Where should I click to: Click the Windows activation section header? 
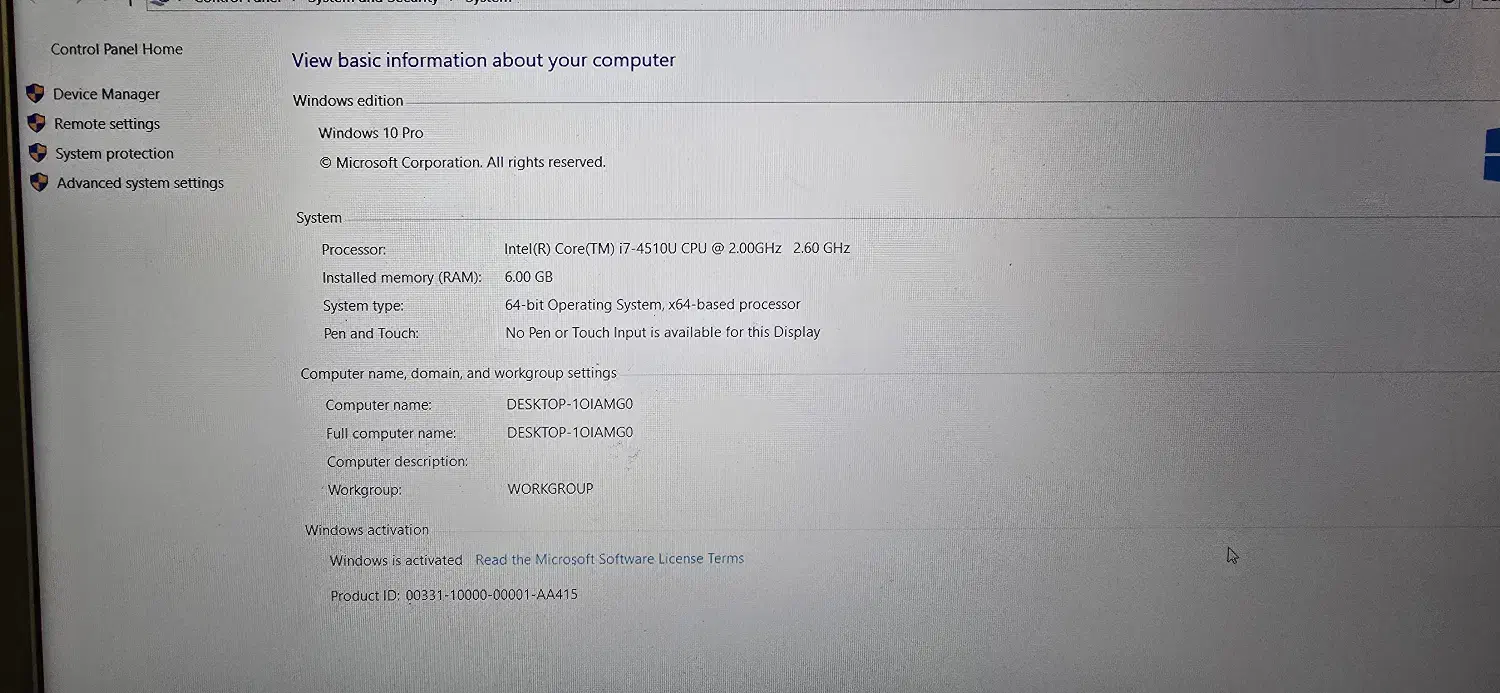click(x=367, y=530)
